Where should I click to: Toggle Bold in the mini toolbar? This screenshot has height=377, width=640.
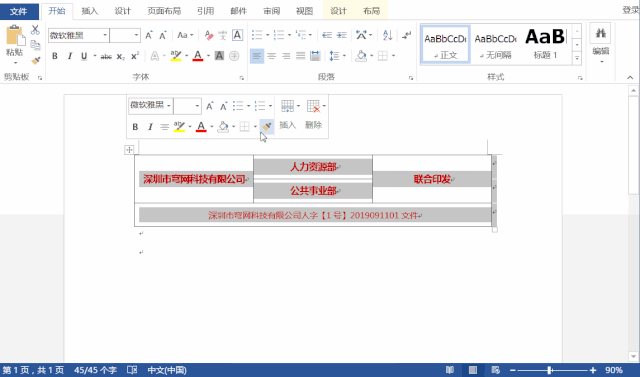135,127
